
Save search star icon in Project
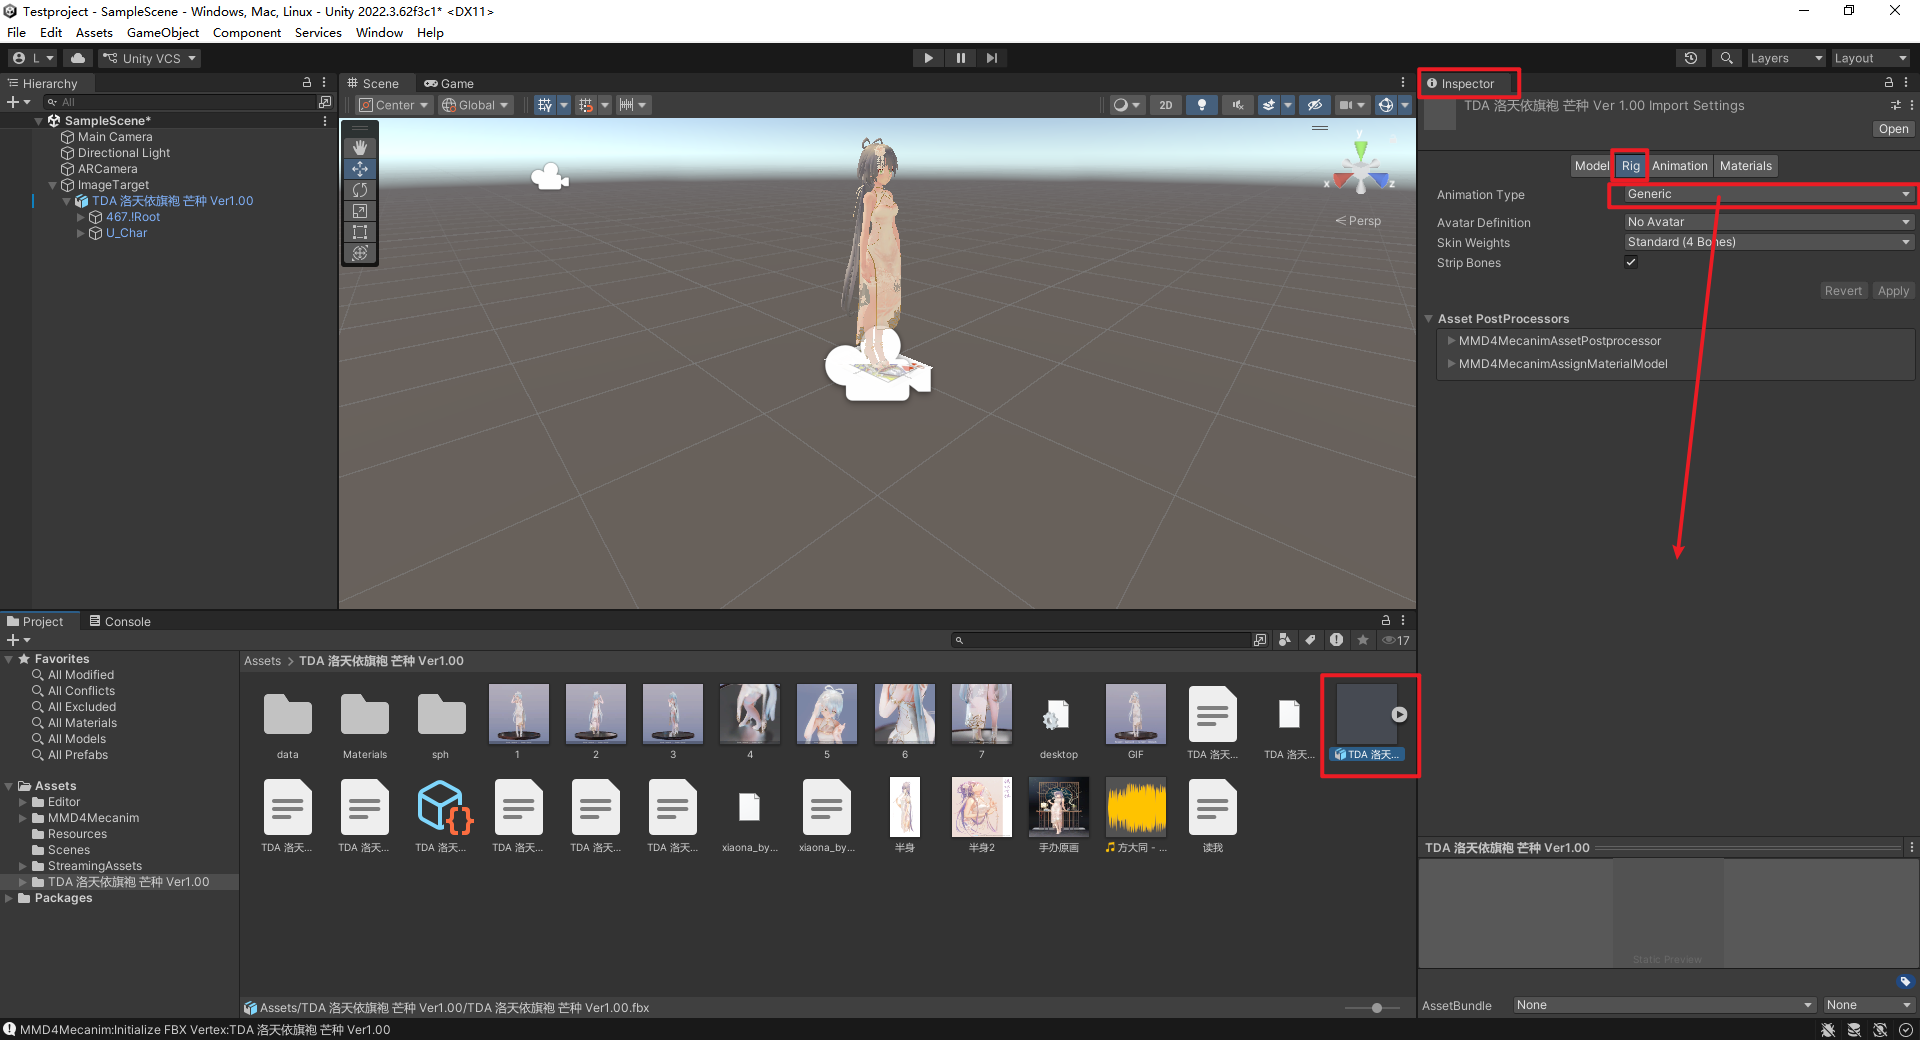(1362, 640)
